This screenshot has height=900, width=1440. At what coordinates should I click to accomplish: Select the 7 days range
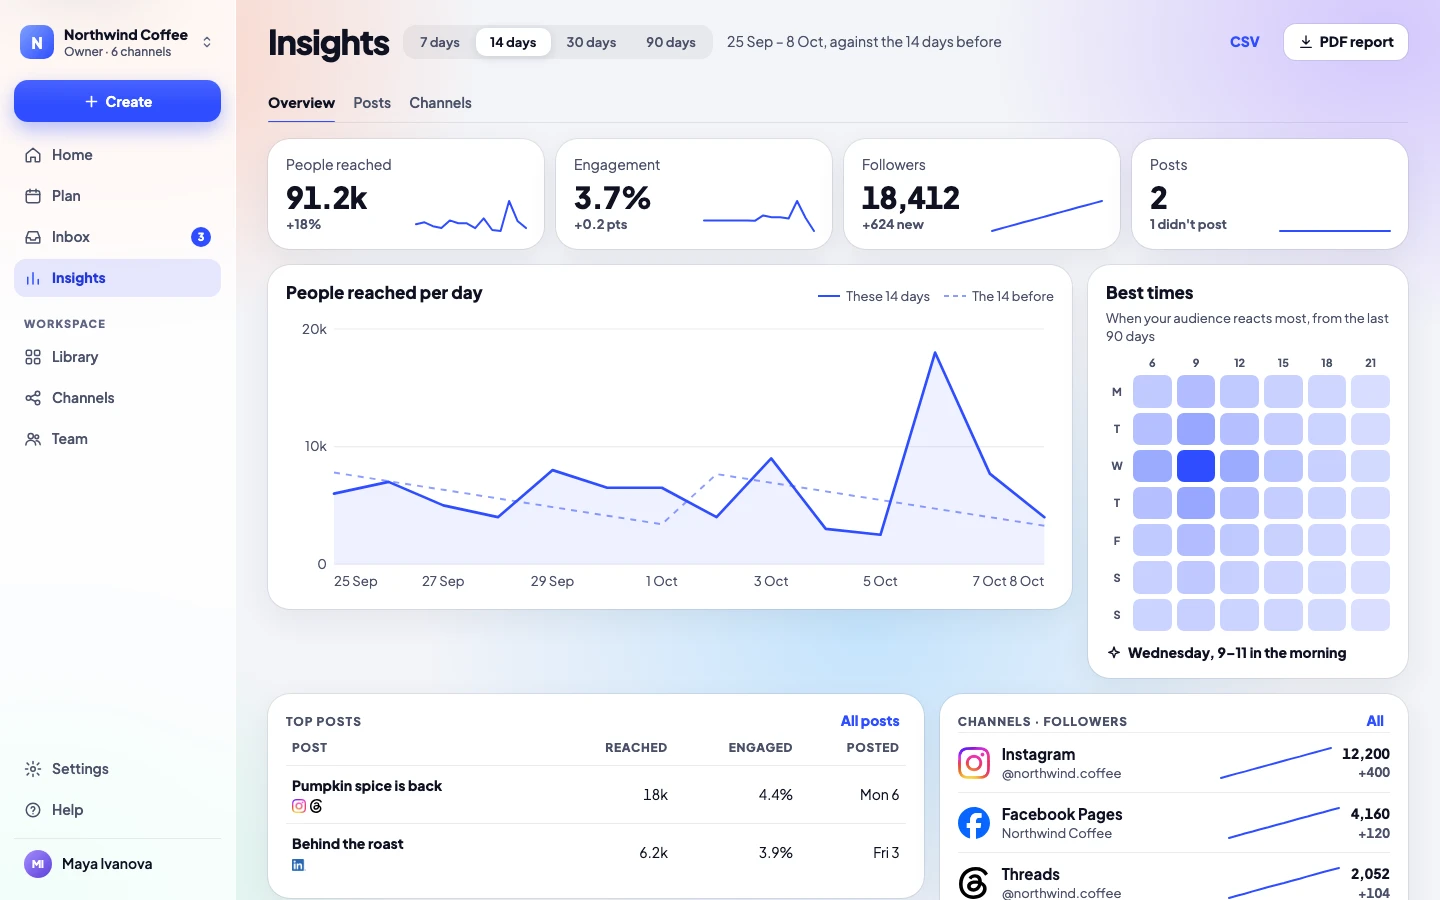pyautogui.click(x=440, y=42)
